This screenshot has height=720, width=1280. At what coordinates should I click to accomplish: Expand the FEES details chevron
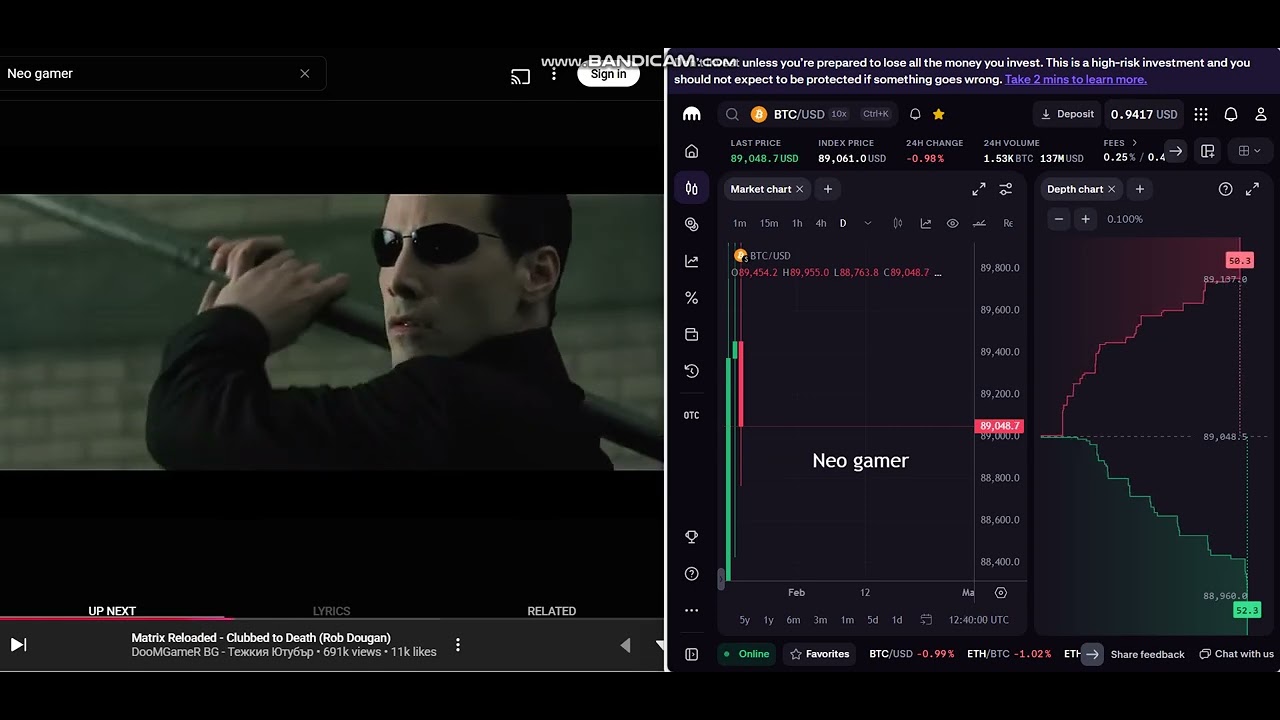(x=1134, y=143)
